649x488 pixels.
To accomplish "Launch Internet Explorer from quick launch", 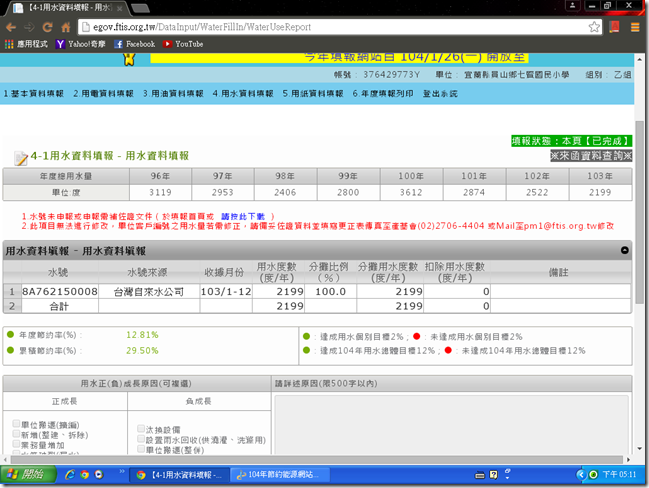I will [x=70, y=474].
